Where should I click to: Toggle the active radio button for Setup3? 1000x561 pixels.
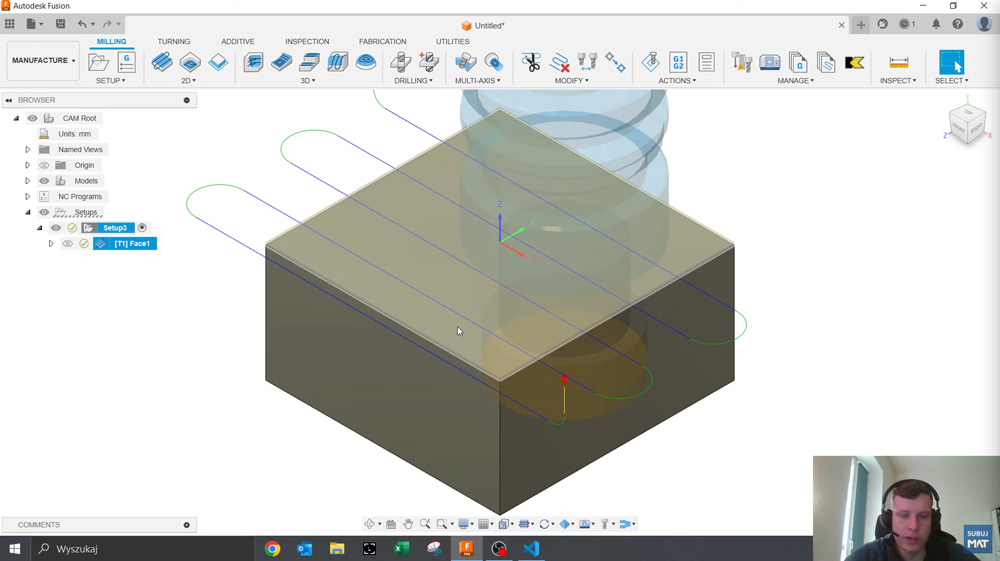pyautogui.click(x=142, y=228)
